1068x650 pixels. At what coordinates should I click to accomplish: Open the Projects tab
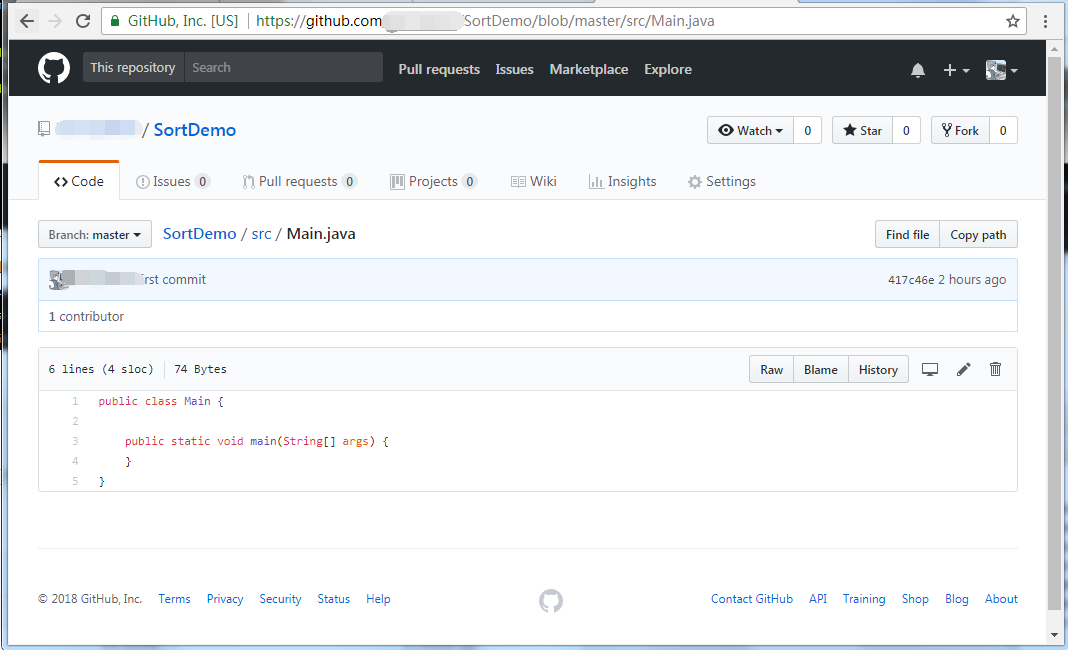coord(433,181)
